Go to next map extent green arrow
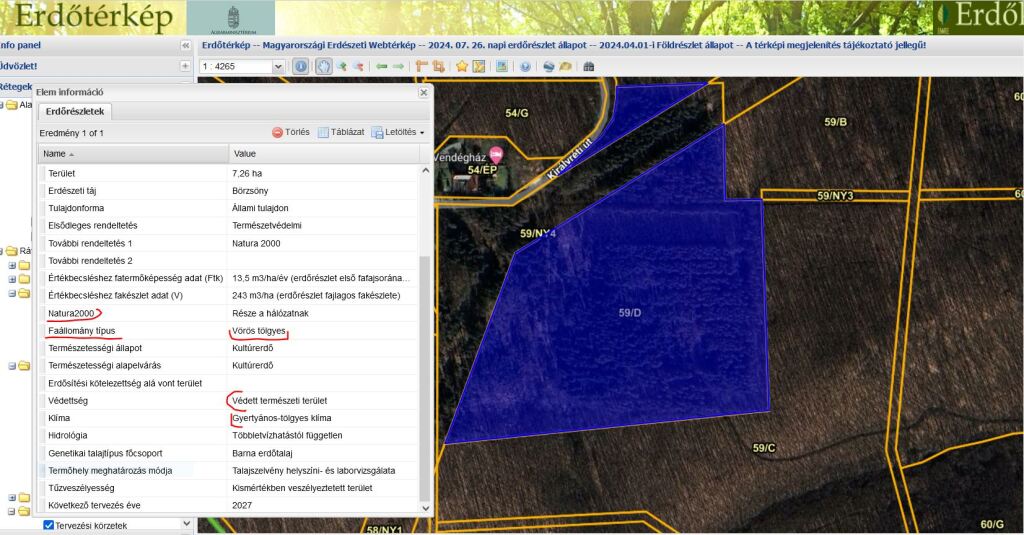The image size is (1024, 535). tap(398, 66)
